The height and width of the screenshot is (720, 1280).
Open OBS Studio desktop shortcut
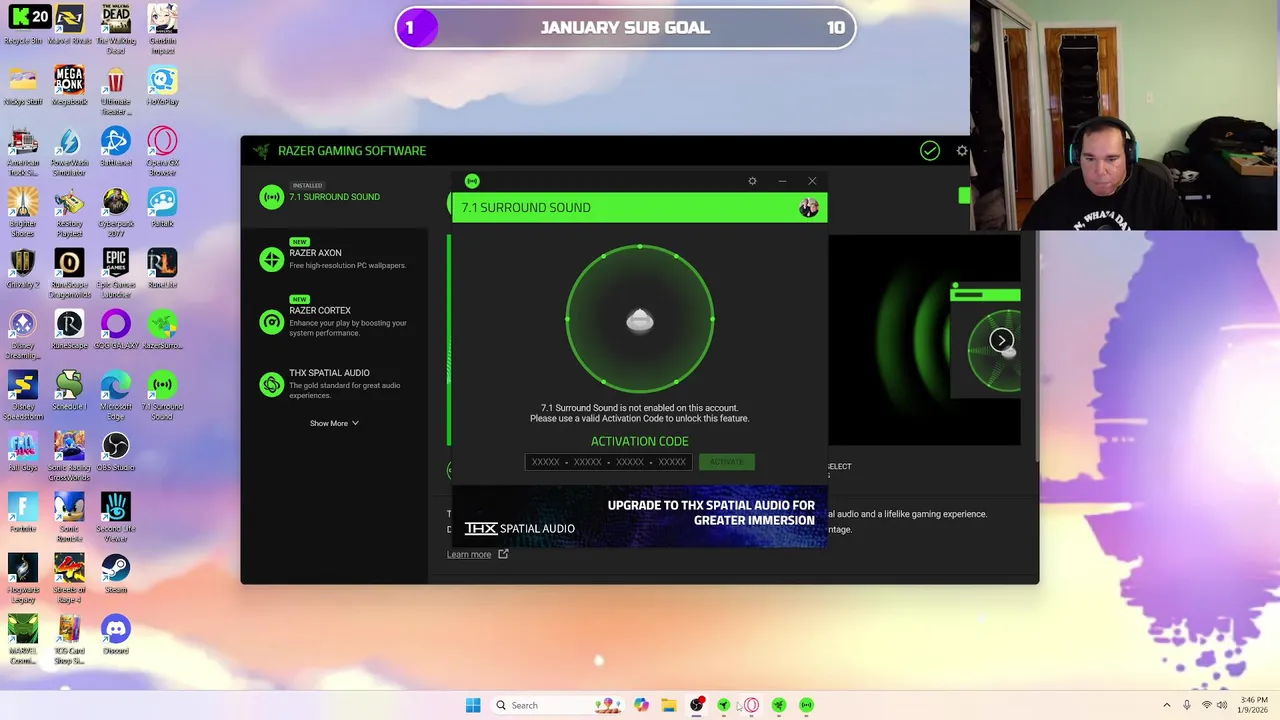[116, 452]
